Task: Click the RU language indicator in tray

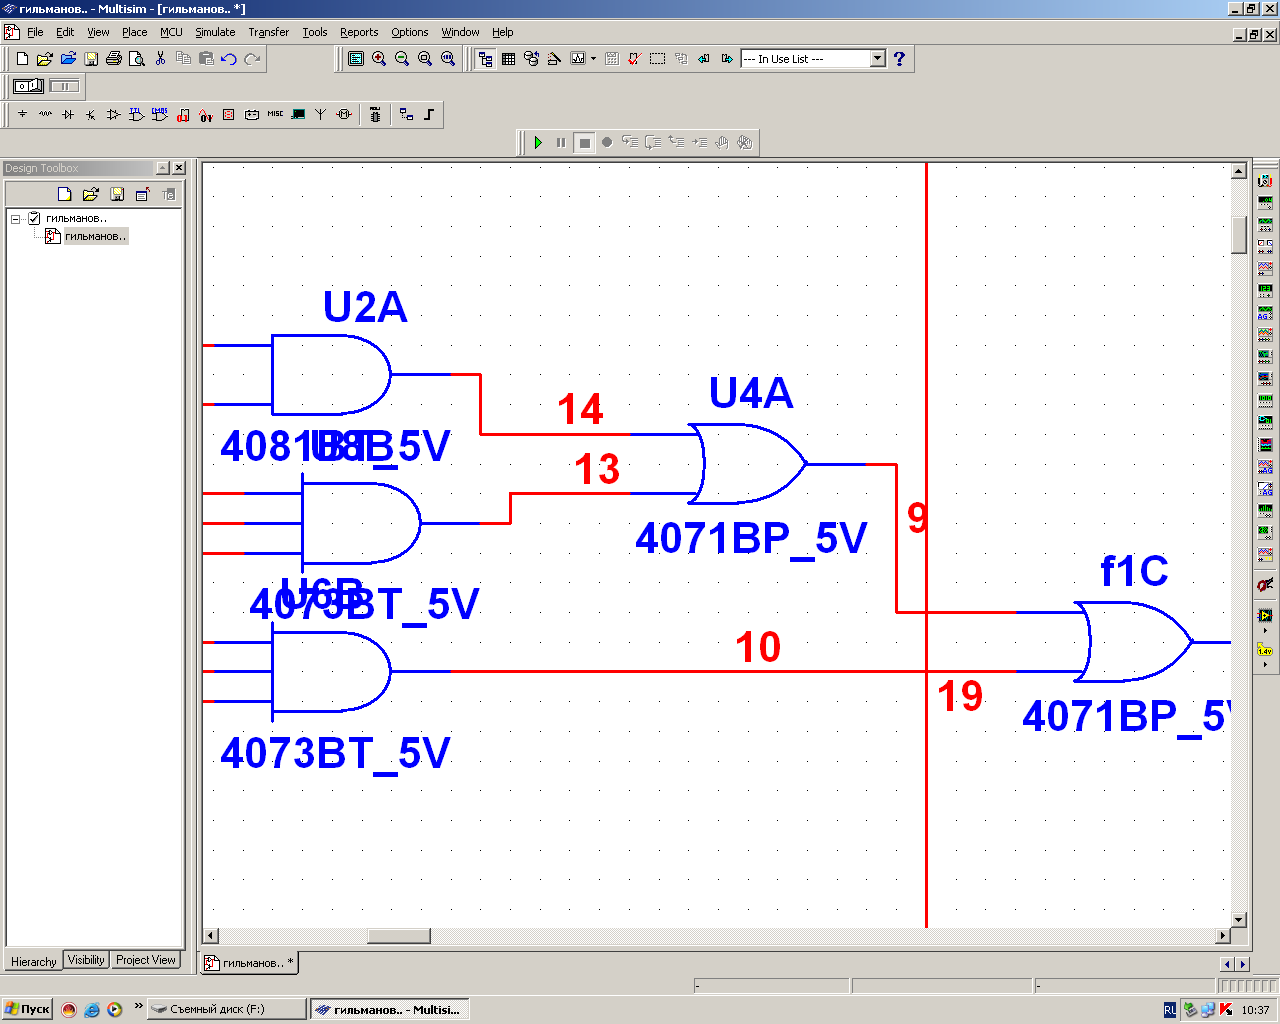Action: (1170, 1010)
